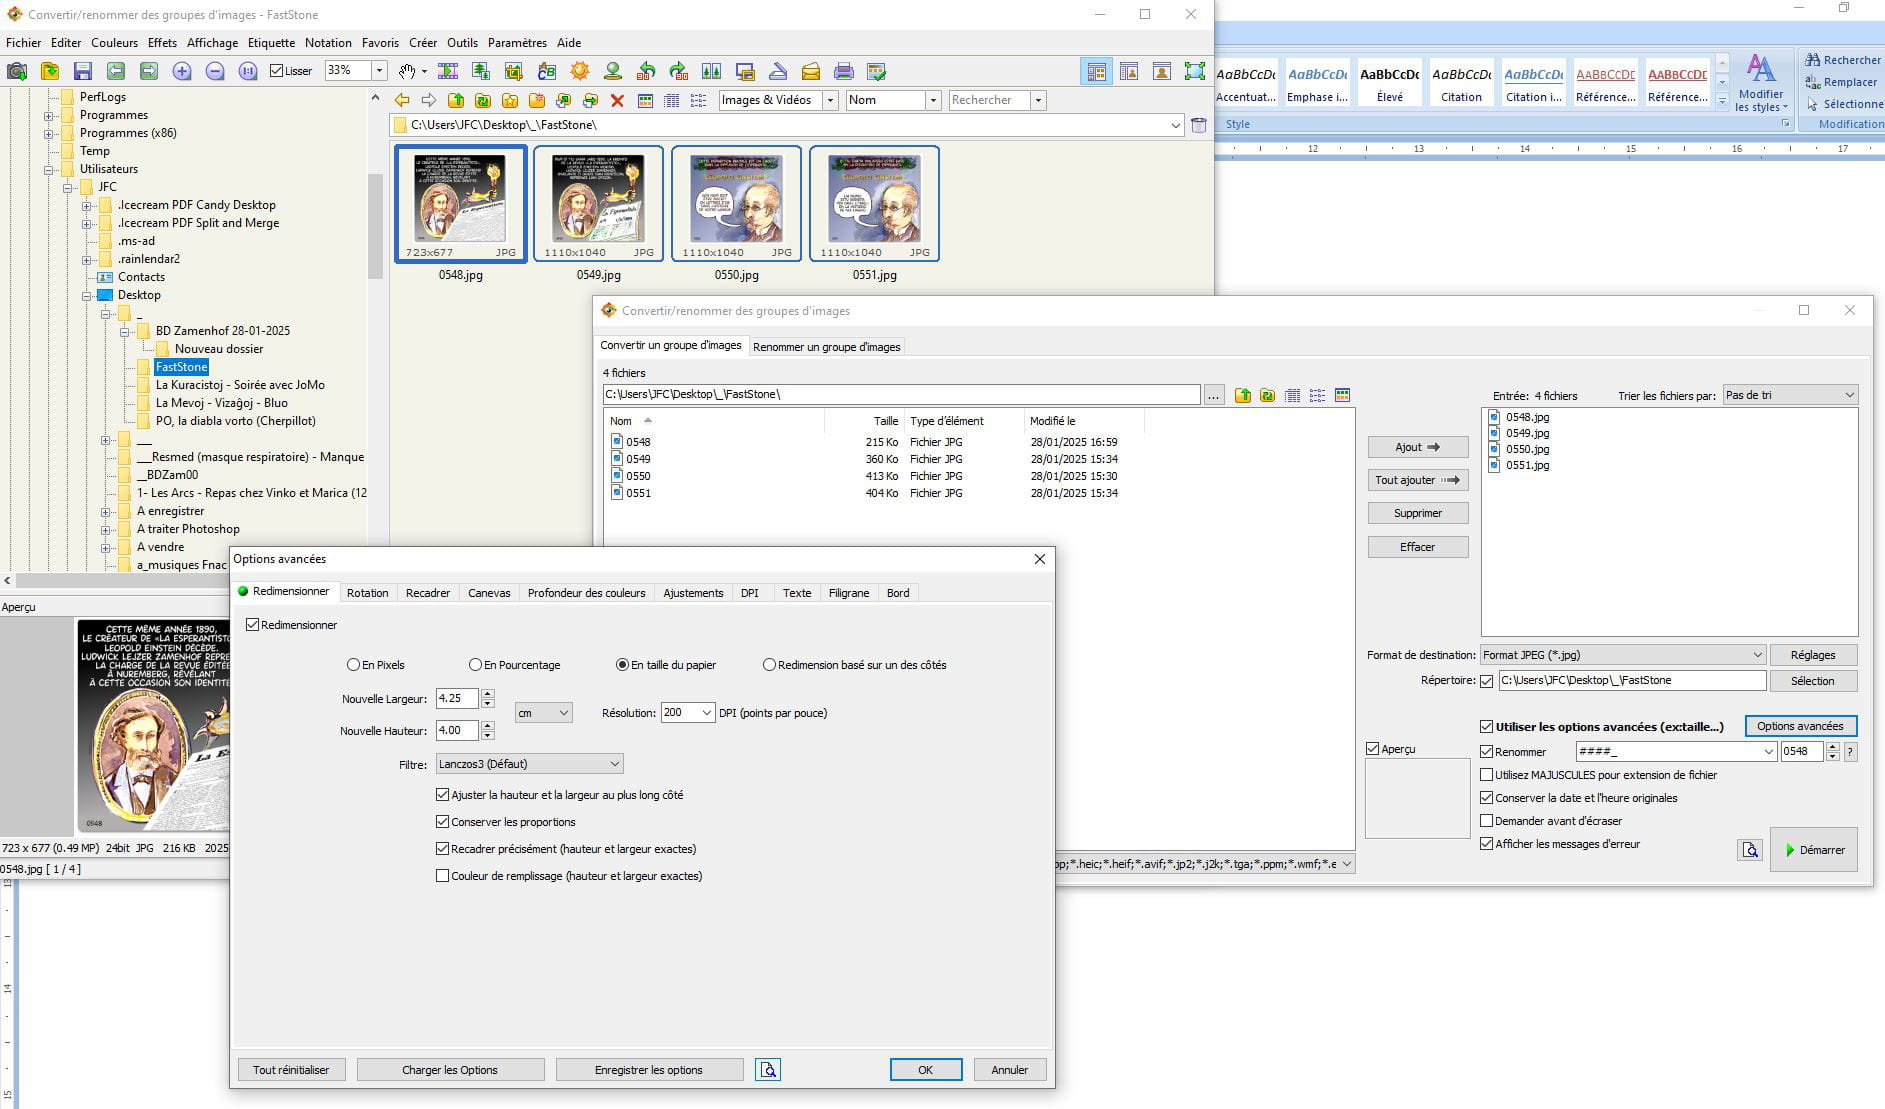Click the camera acquire icon in FastStone toolbar

pyautogui.click(x=17, y=71)
